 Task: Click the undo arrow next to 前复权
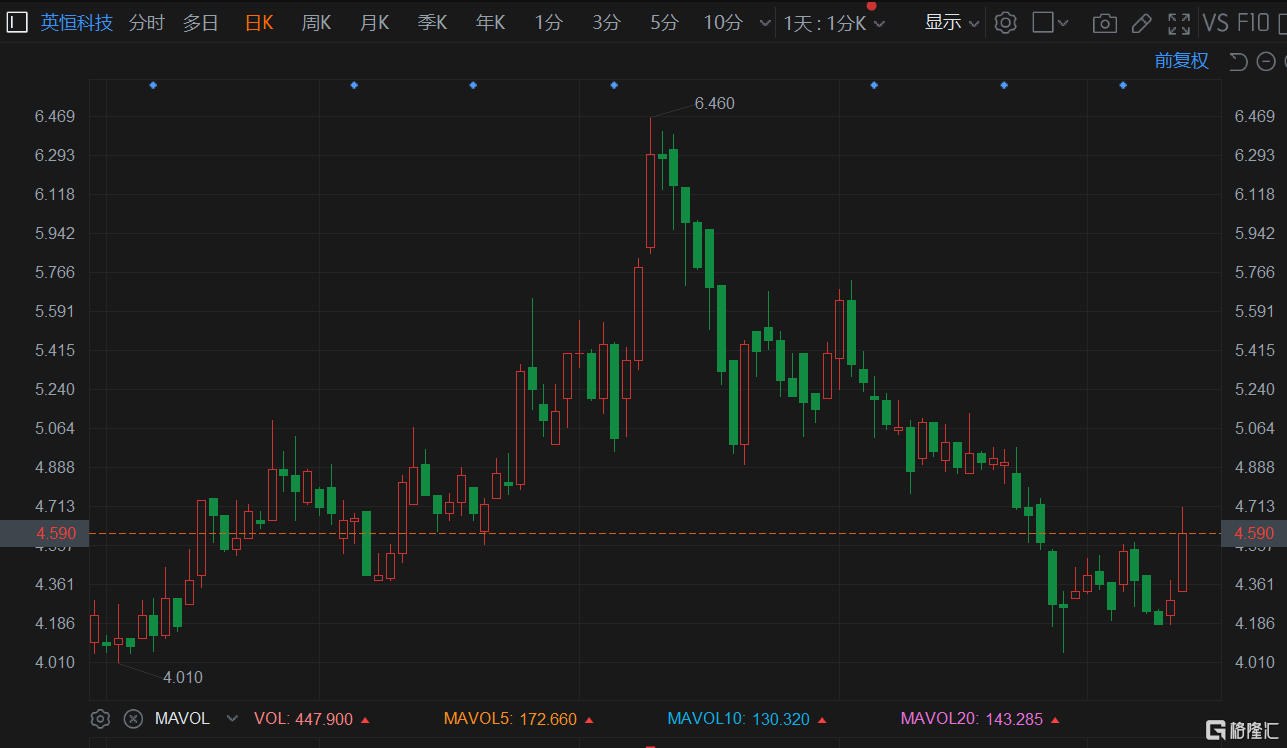[1238, 62]
